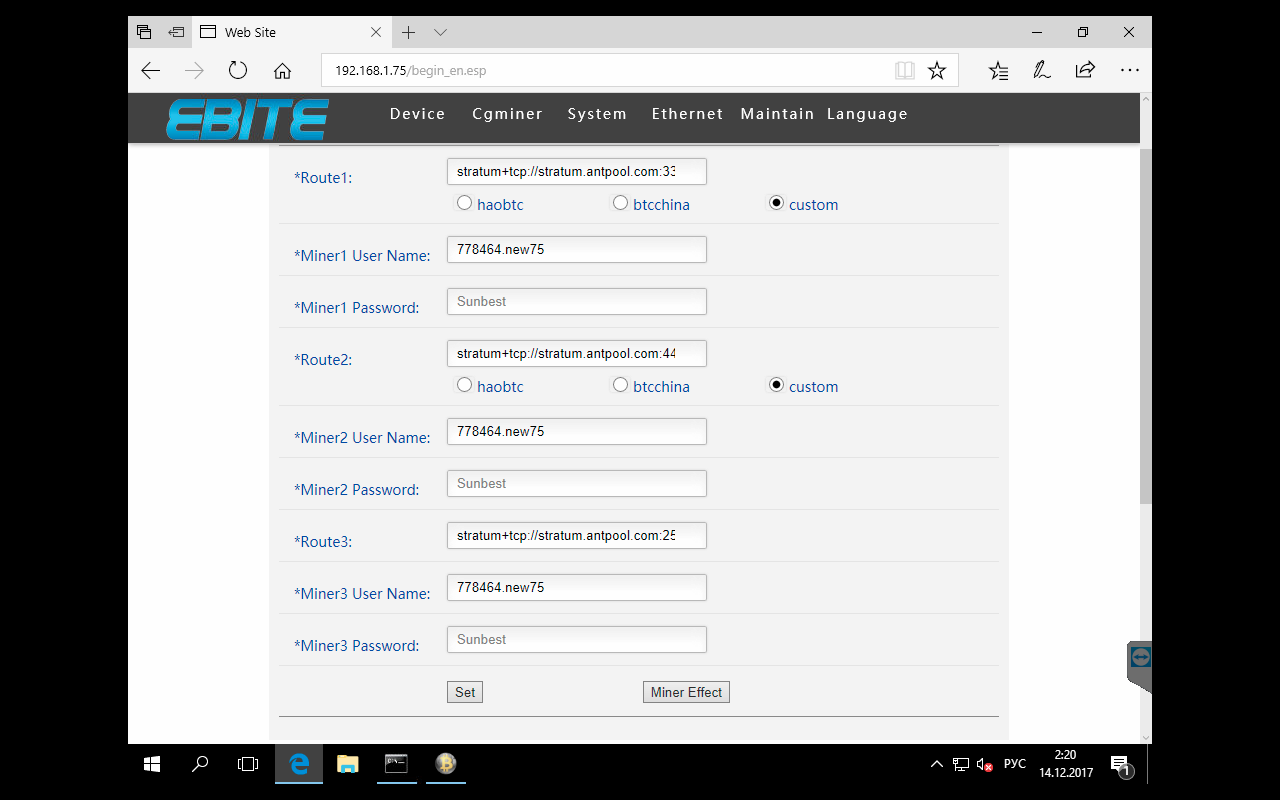1280x800 pixels.
Task: Click the Make a Web Note pen icon
Action: 1042,70
